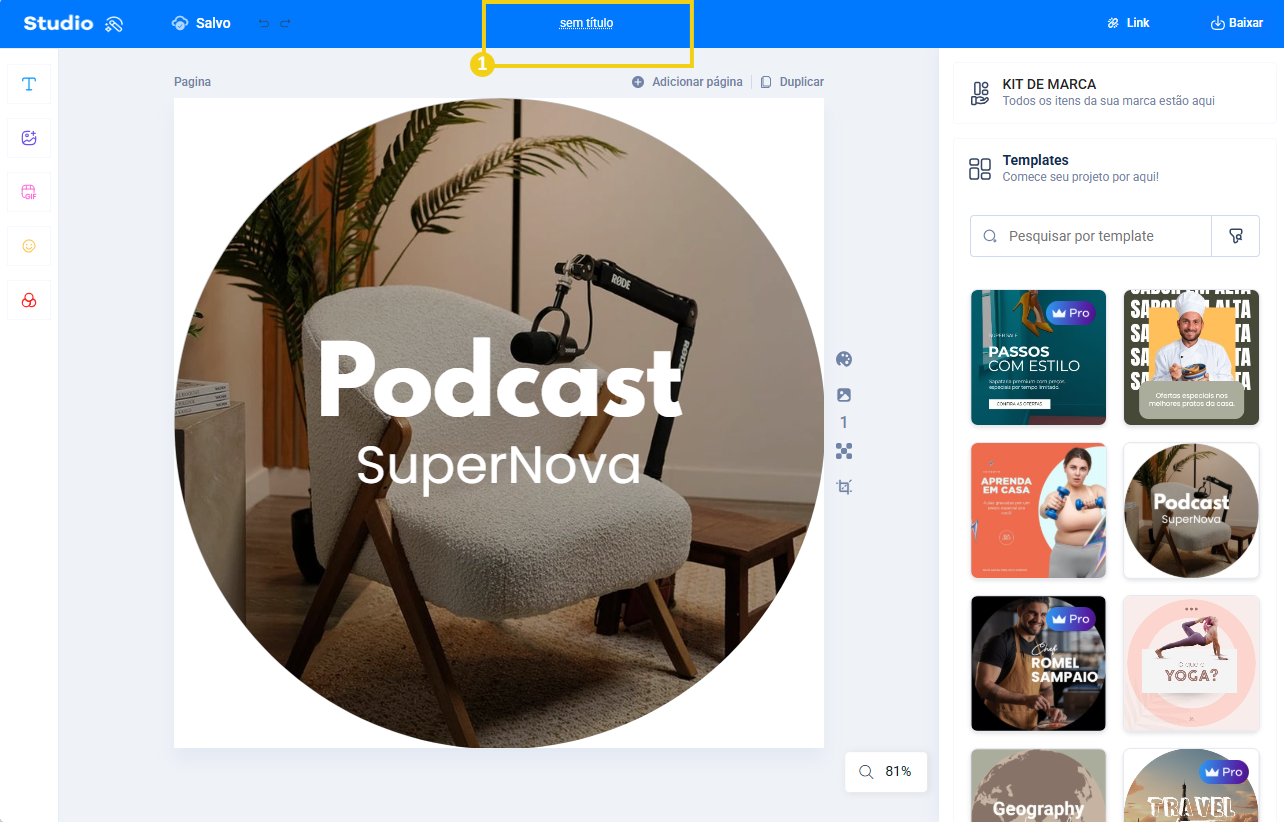
Task: Select the Passos com Estilo template
Action: tap(1038, 358)
